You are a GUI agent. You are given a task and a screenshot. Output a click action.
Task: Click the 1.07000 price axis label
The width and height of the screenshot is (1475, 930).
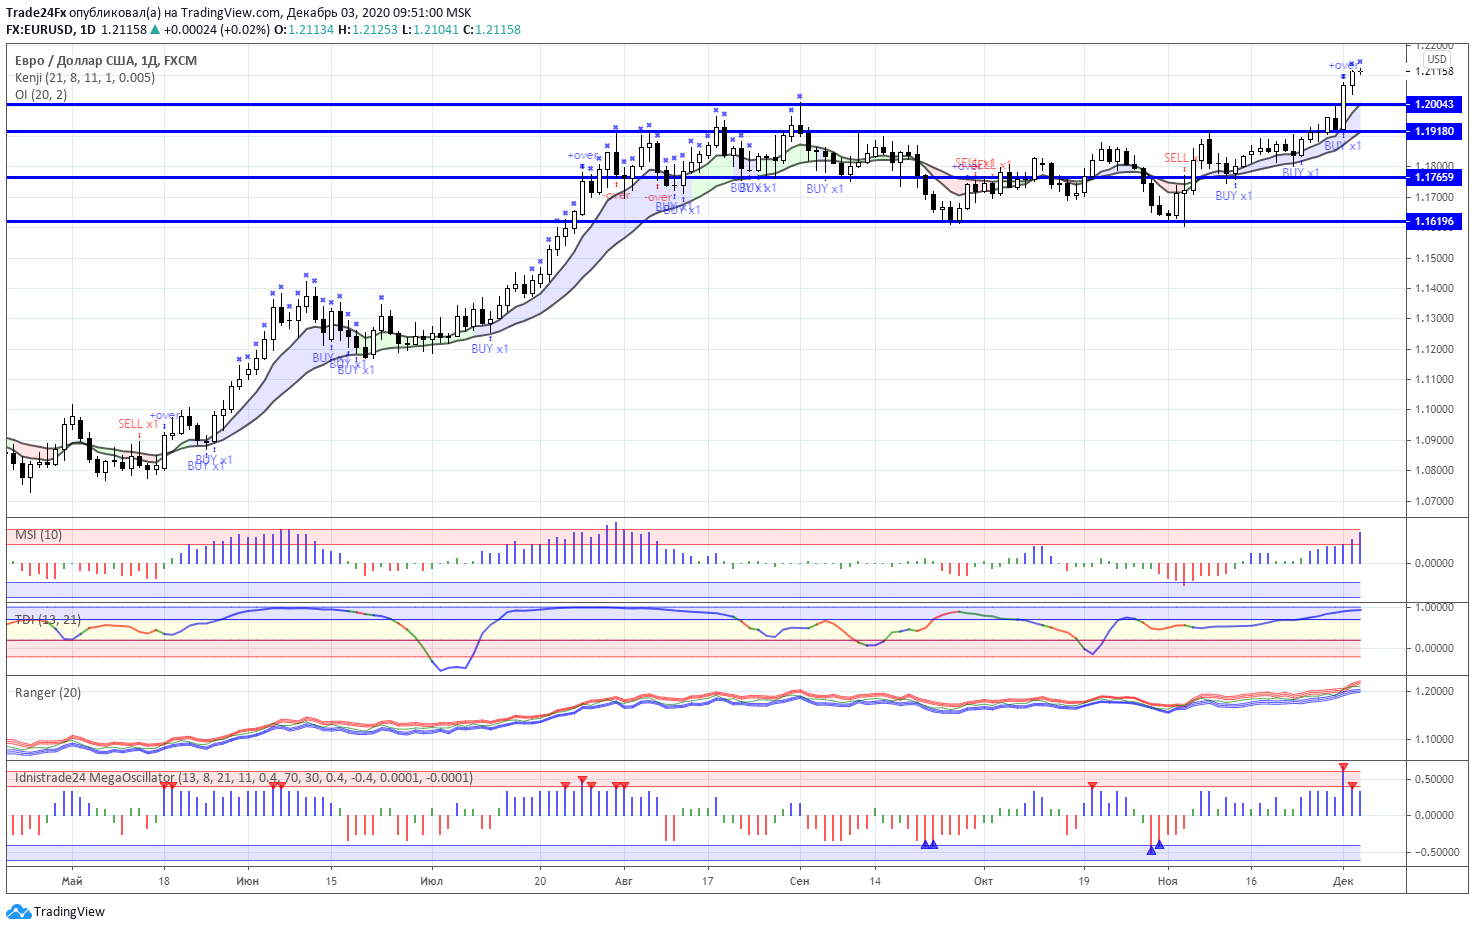1434,502
